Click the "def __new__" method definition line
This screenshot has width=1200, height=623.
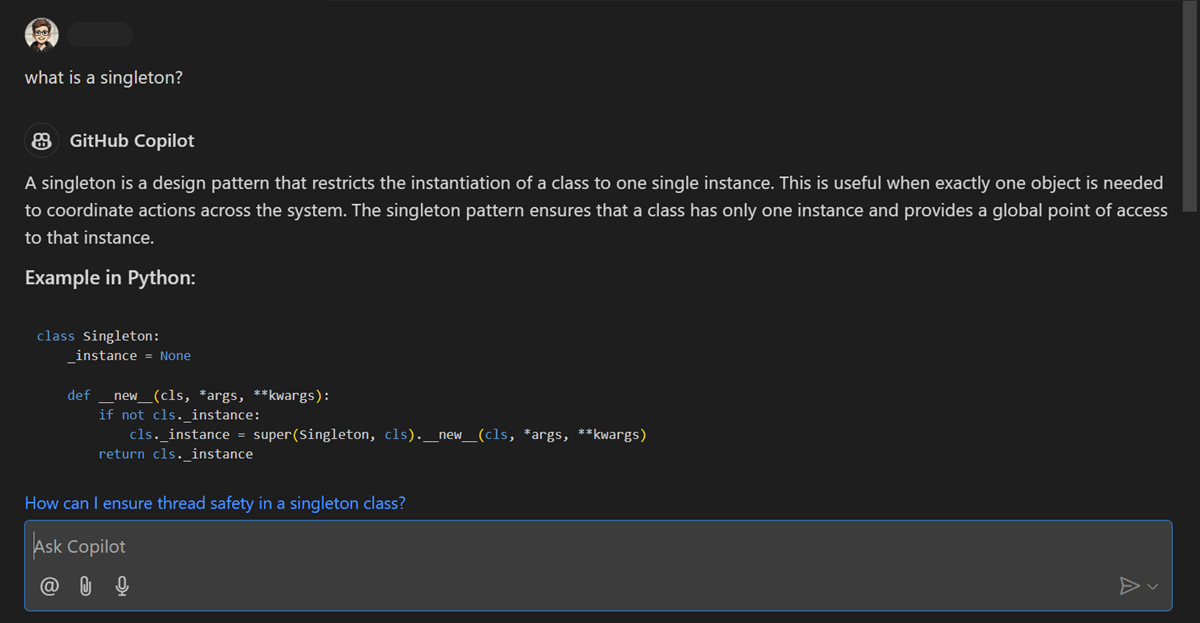click(199, 395)
